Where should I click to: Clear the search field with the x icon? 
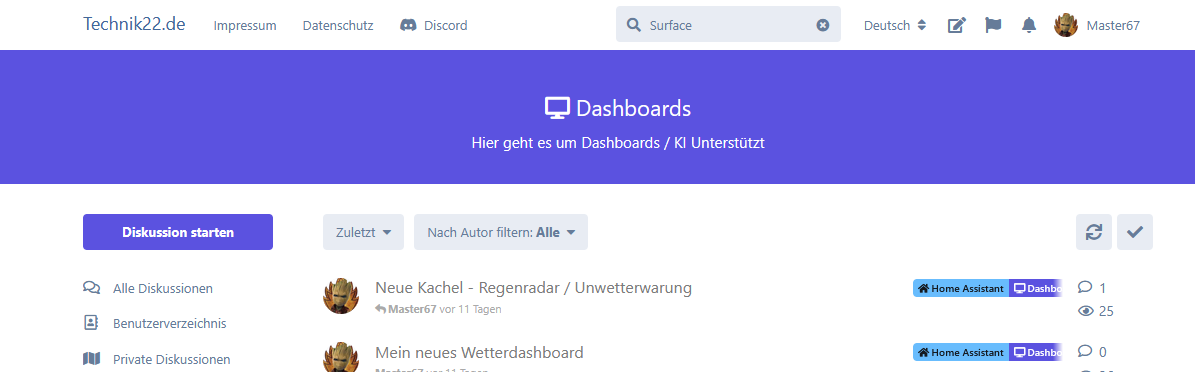pos(822,25)
